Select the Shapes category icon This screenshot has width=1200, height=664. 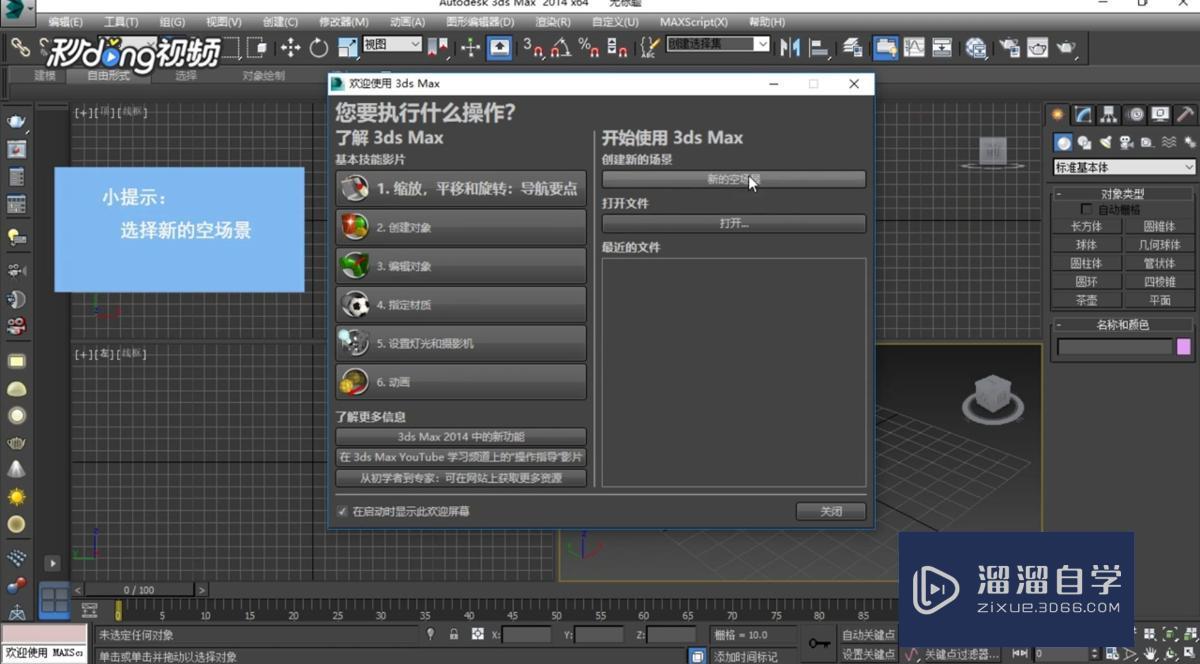[1085, 143]
